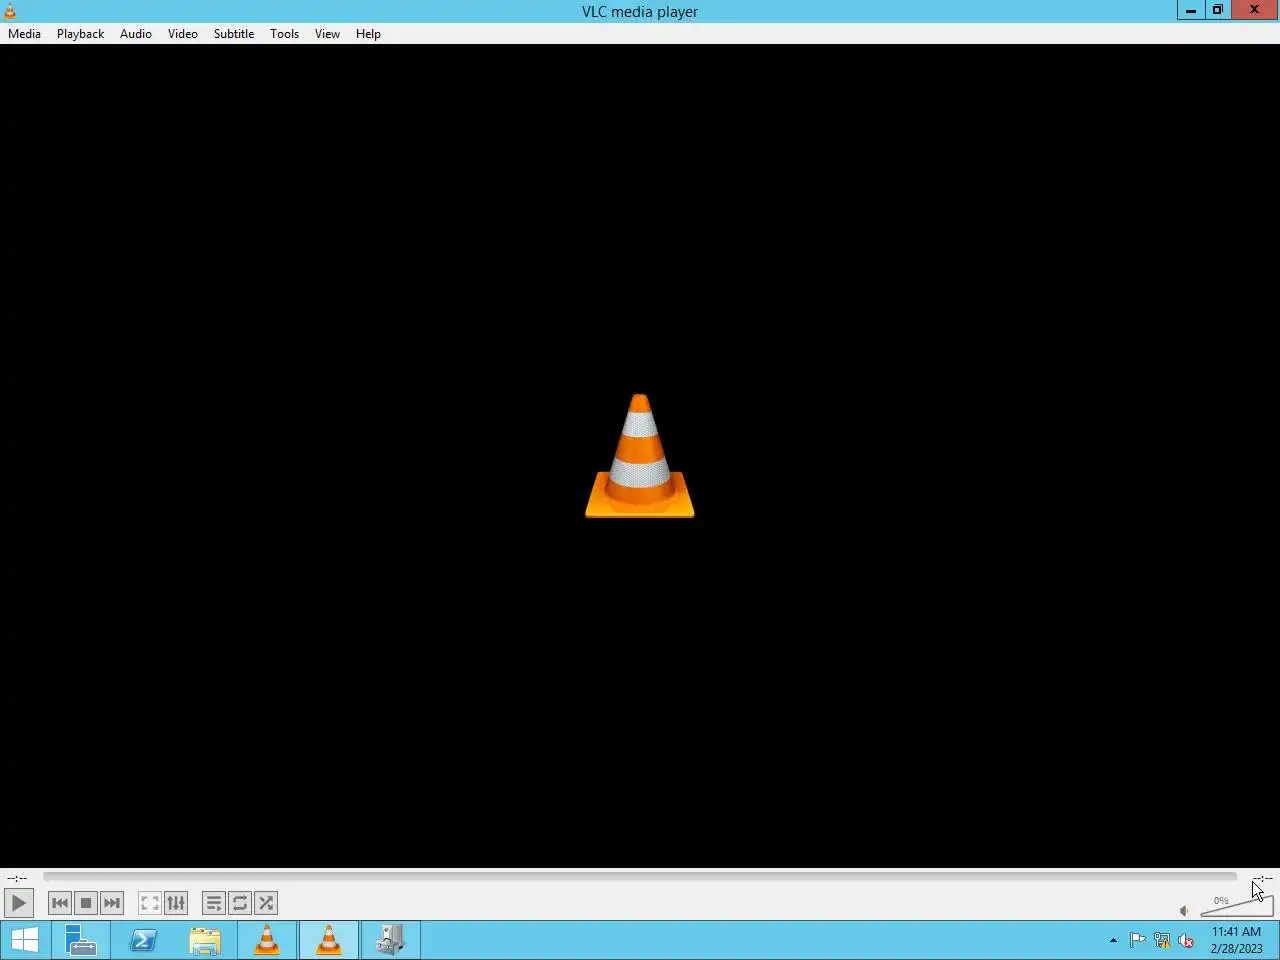Toggle loop repeat mode
Image resolution: width=1280 pixels, height=960 pixels.
(240, 903)
